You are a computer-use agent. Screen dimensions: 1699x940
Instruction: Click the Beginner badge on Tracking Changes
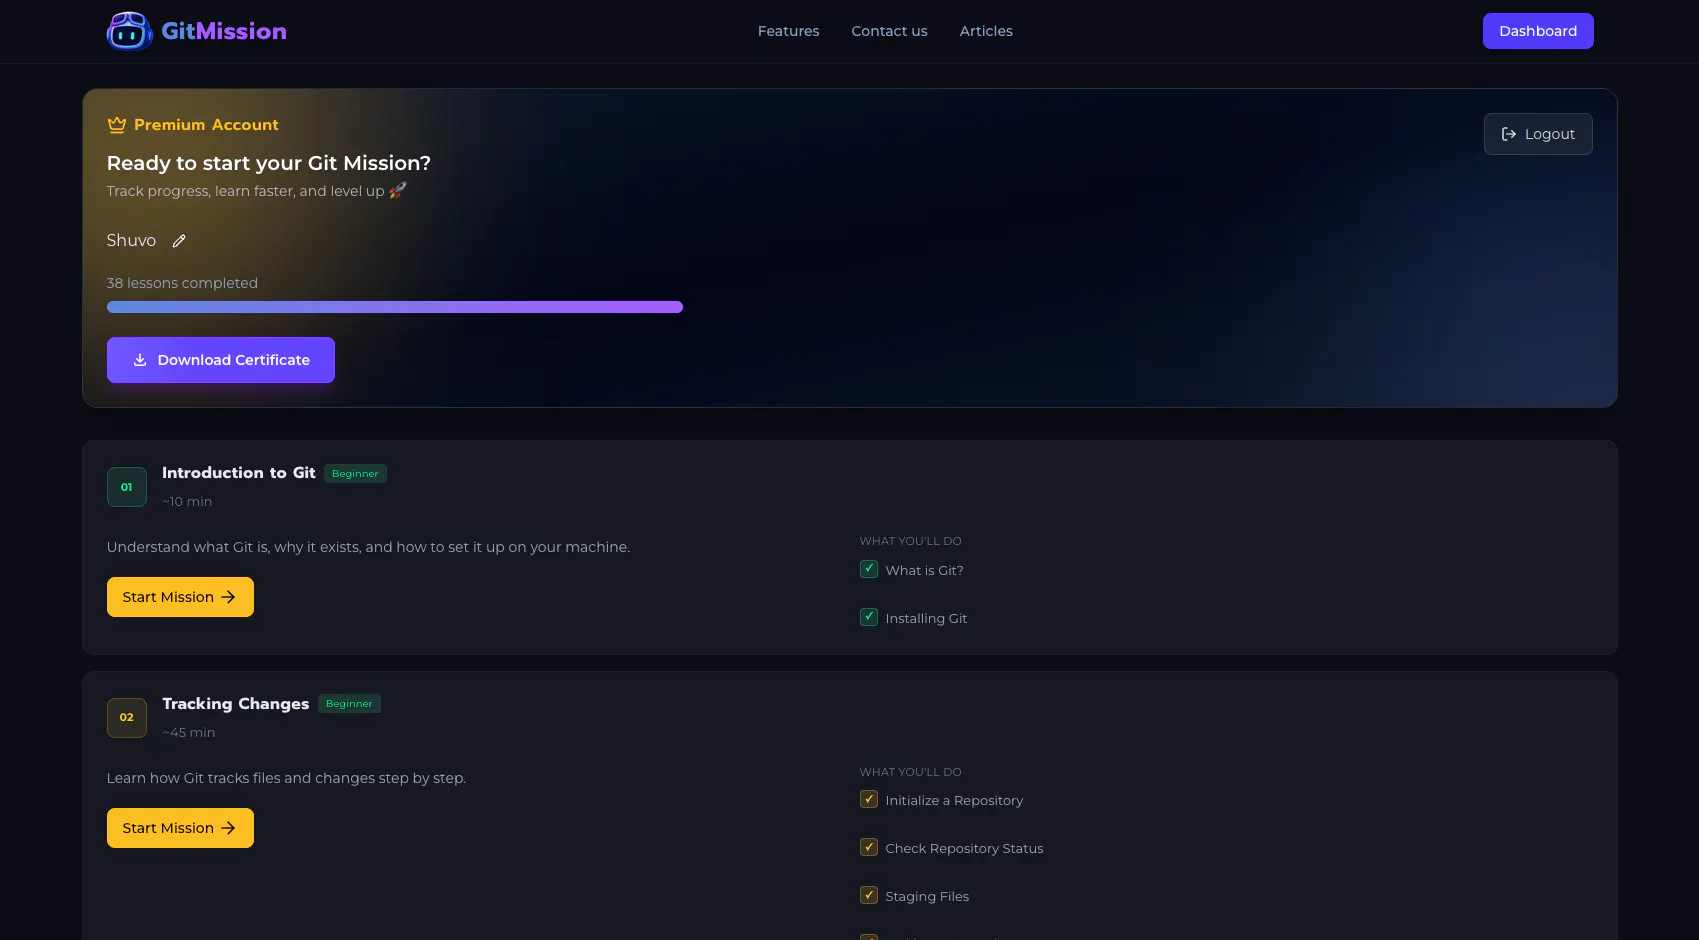(x=349, y=704)
